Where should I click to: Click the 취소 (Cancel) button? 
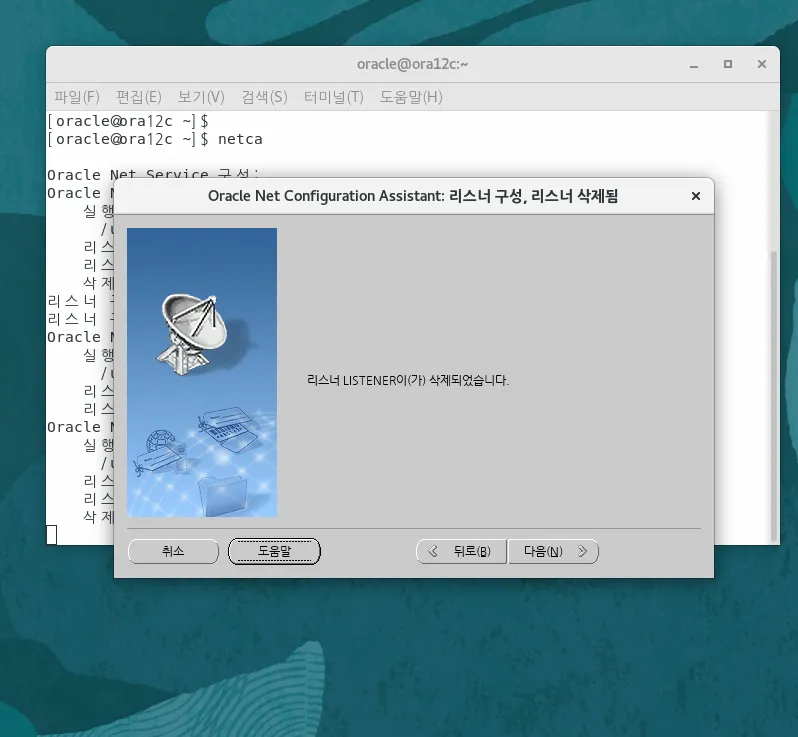173,551
